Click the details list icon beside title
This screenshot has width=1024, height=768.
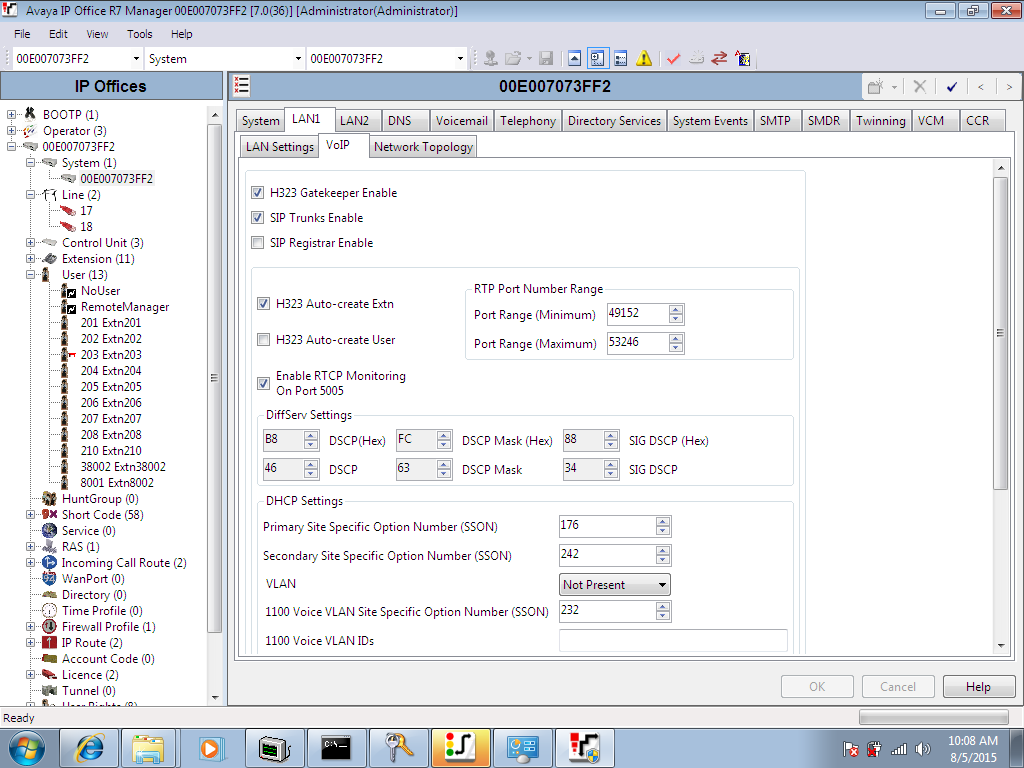coord(242,86)
